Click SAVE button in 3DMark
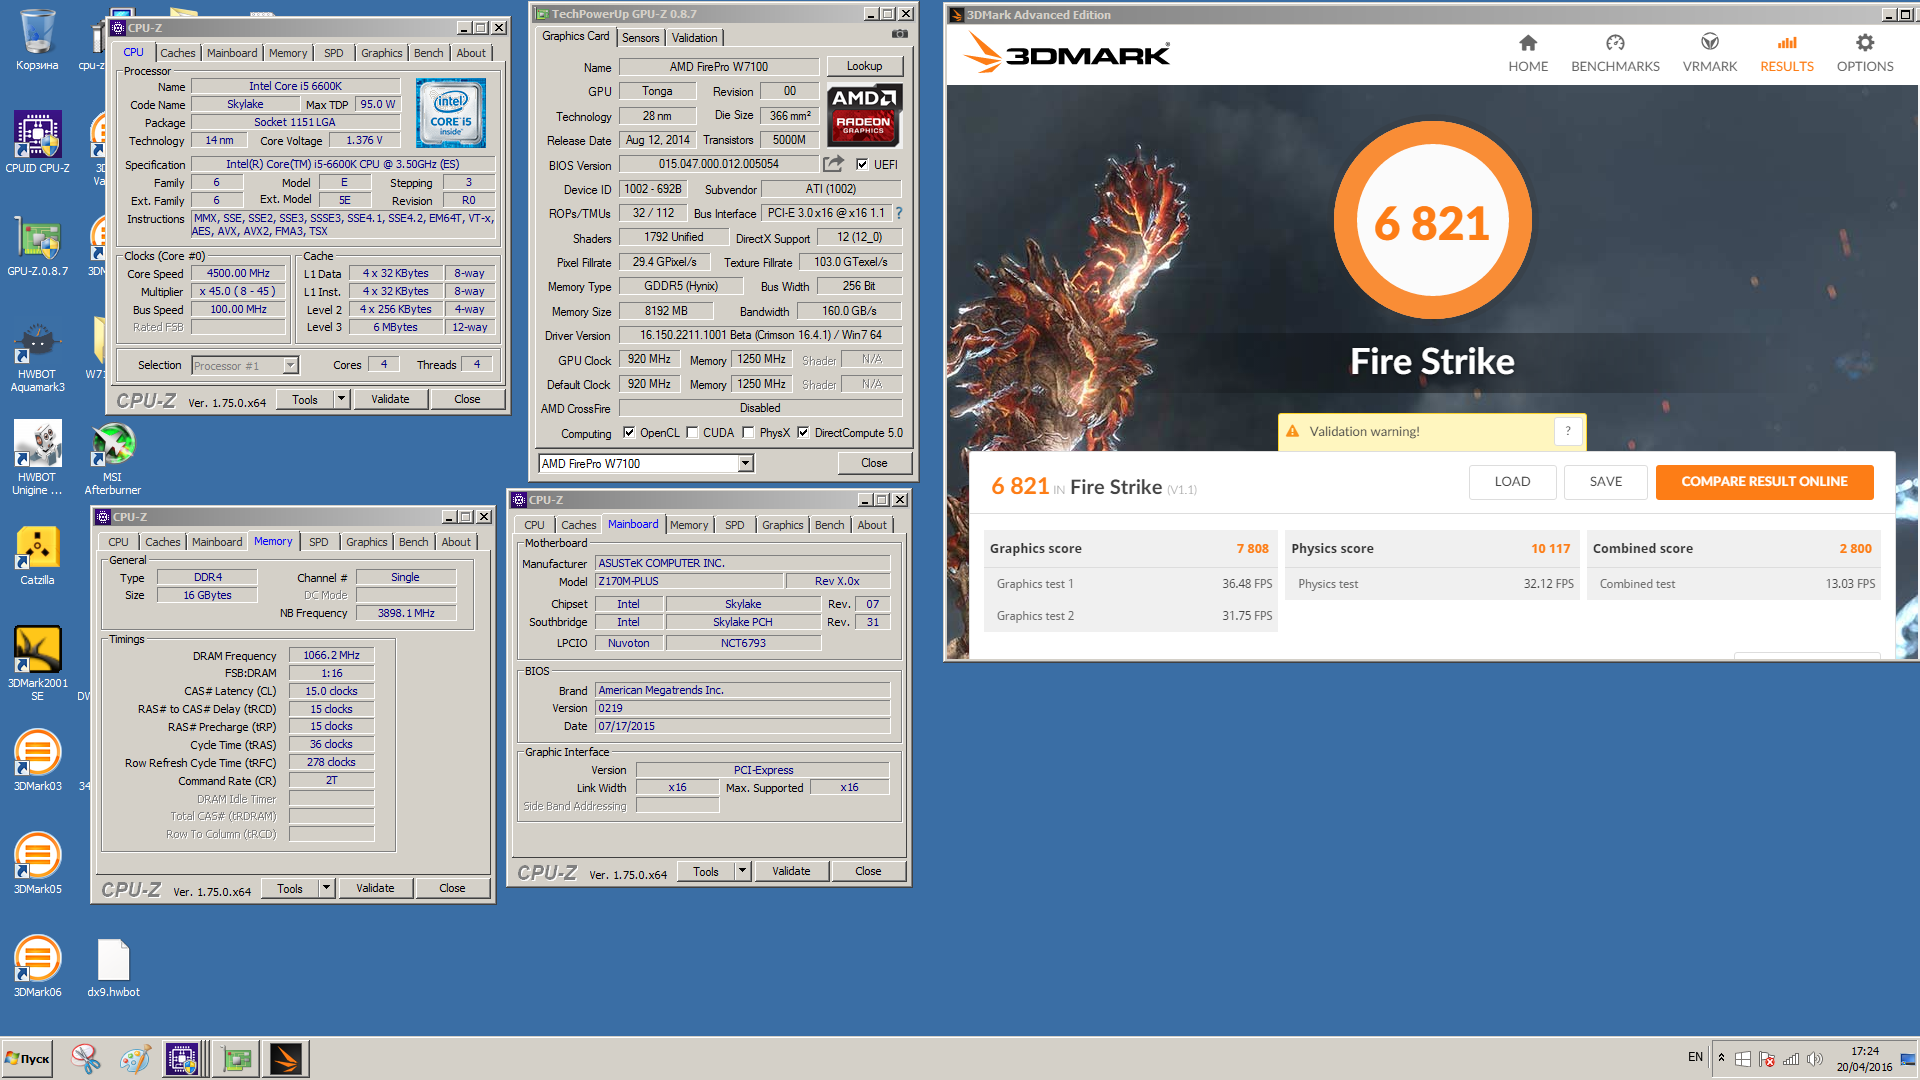 coord(1606,481)
